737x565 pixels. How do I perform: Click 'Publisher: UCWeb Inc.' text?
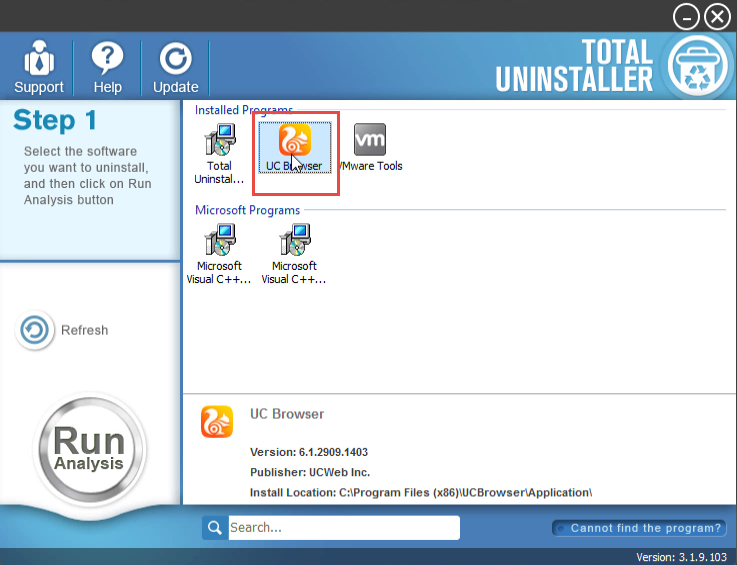(310, 472)
